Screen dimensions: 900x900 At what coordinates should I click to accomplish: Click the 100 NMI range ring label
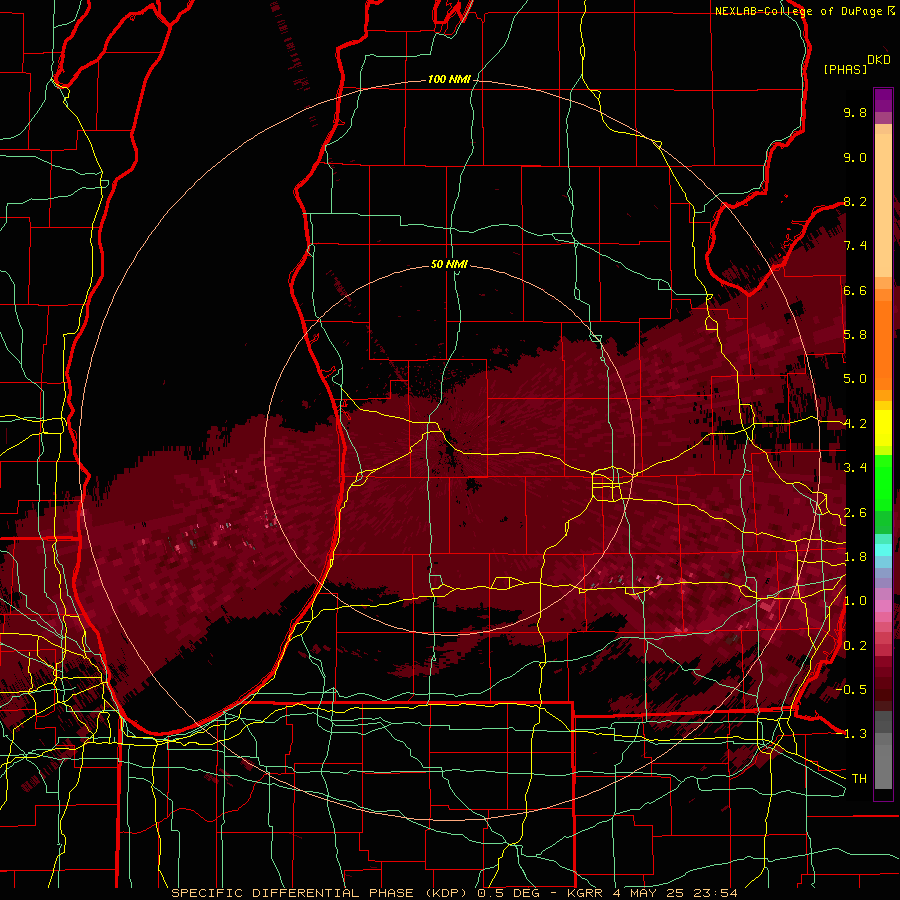coord(449,79)
